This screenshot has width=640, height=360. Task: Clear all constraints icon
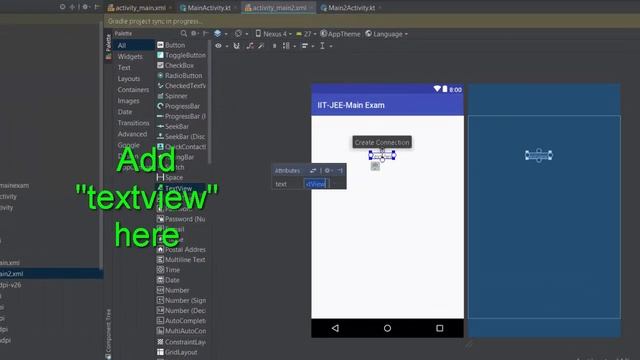point(250,46)
